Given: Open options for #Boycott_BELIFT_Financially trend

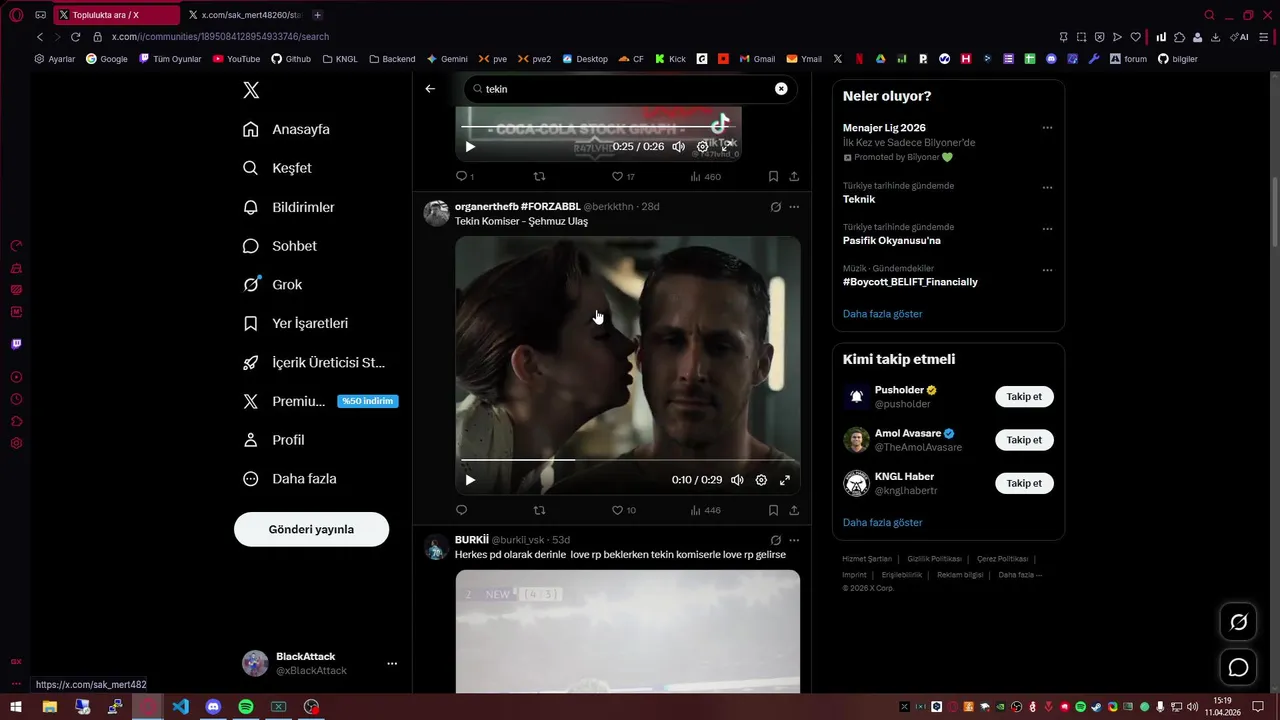Looking at the screenshot, I should [1047, 270].
